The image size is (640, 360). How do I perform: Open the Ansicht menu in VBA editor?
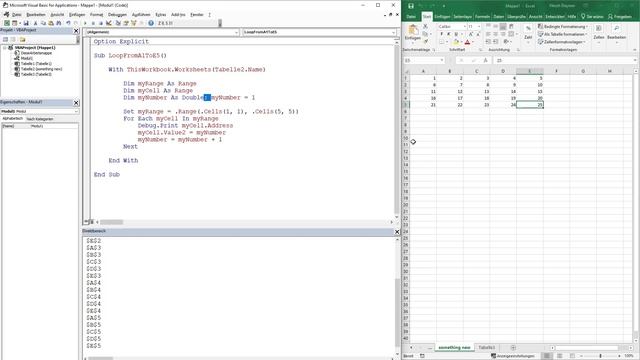click(57, 15)
